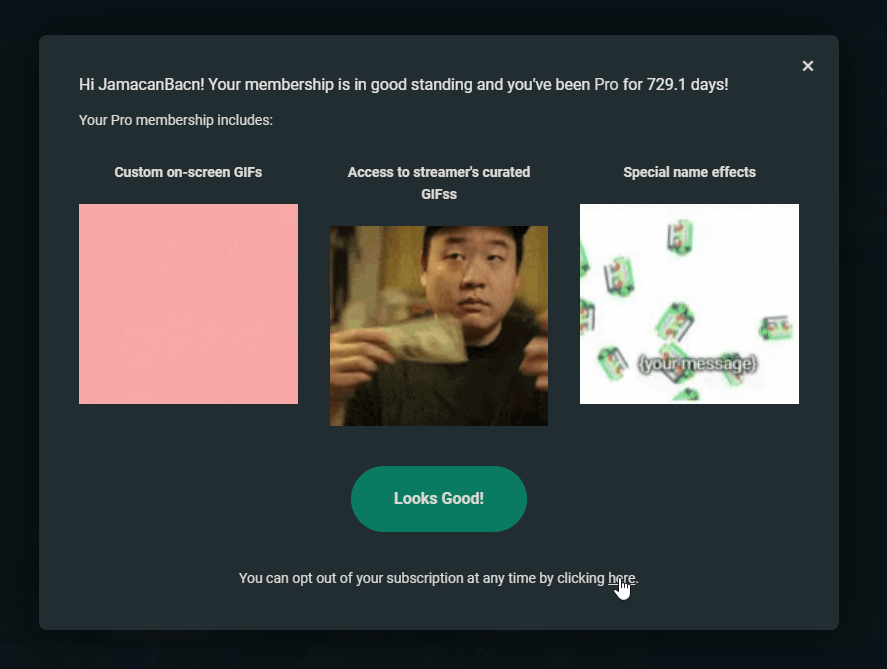Click the highlighted "Pro" label in the greeting

606,84
